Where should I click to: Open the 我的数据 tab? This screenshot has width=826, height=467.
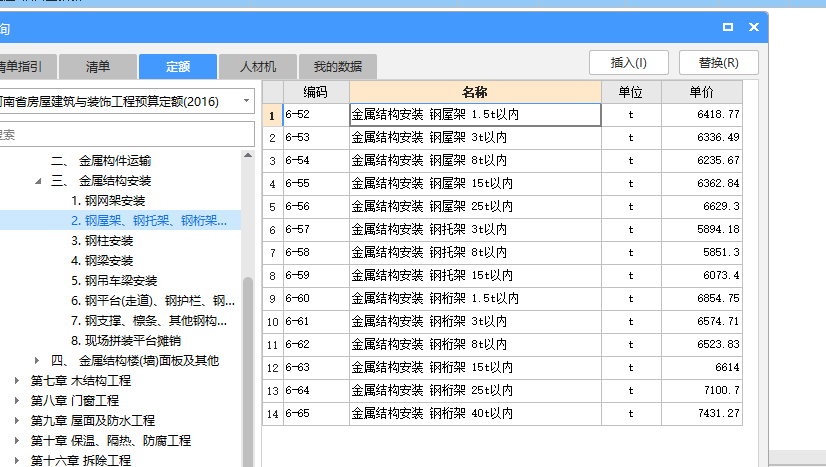coord(338,67)
